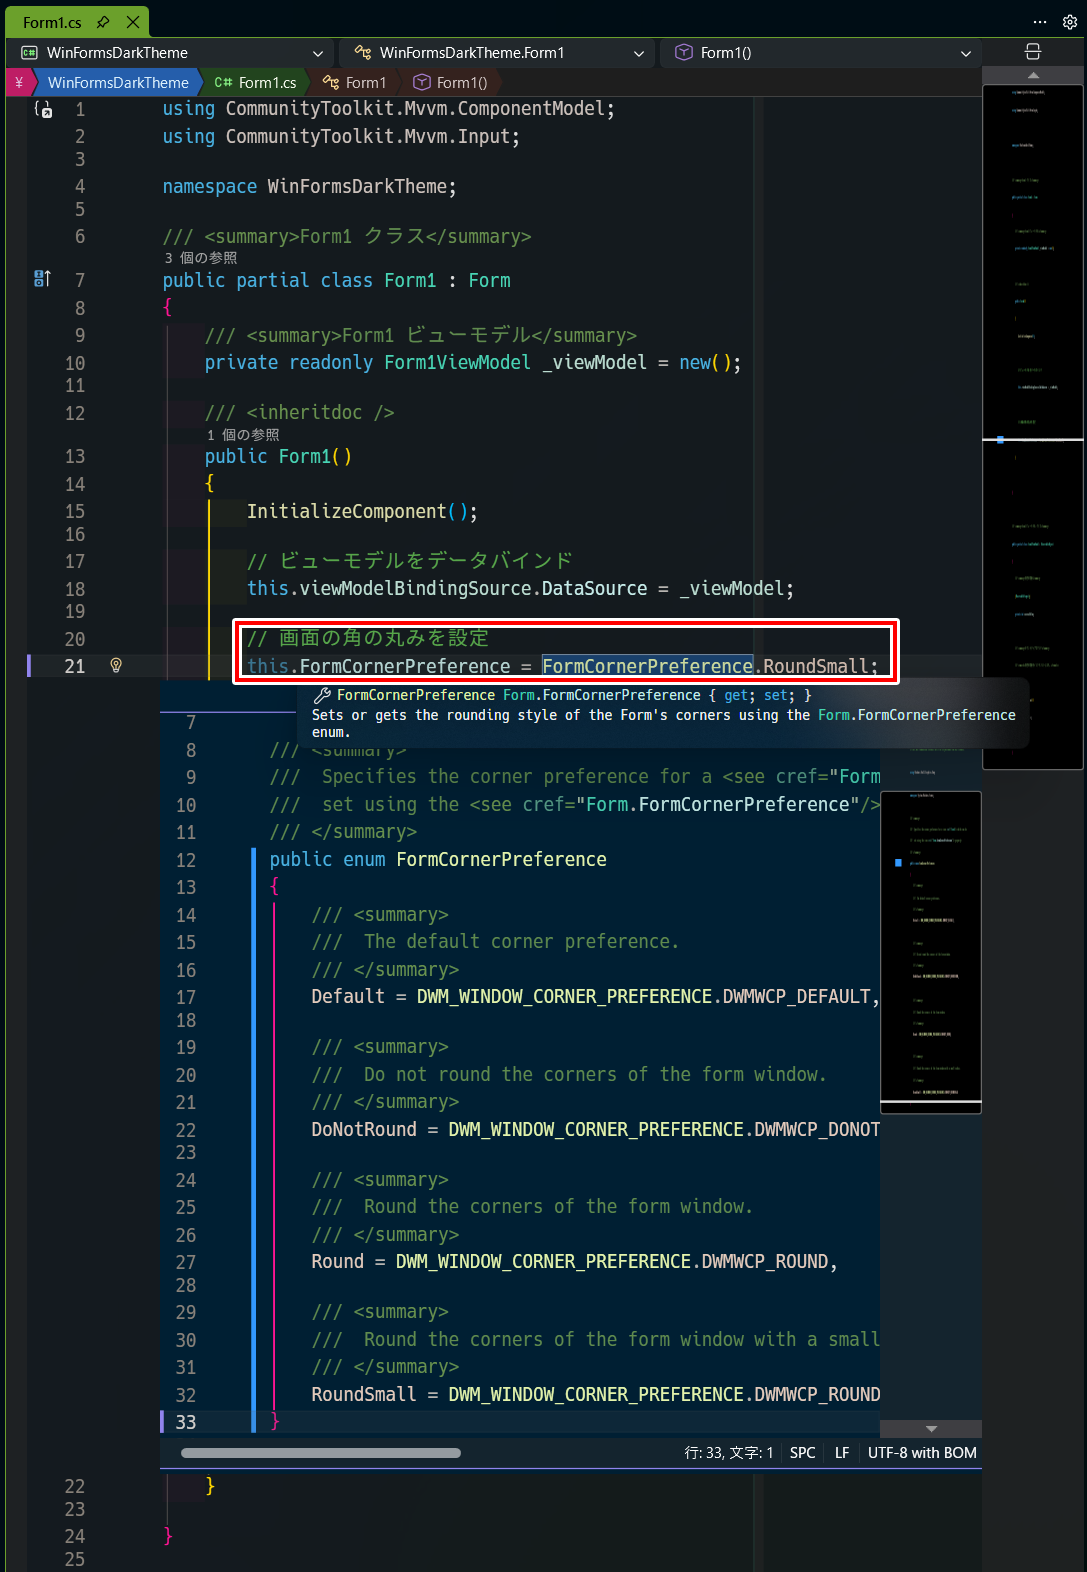Click the split editor icon above minimap
Image resolution: width=1087 pixels, height=1572 pixels.
click(x=1033, y=52)
